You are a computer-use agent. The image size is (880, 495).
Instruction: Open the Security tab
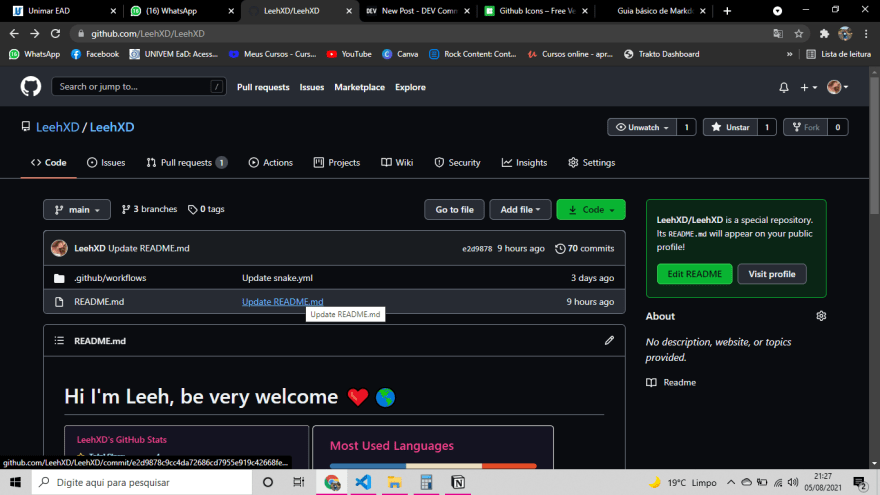pyautogui.click(x=457, y=163)
